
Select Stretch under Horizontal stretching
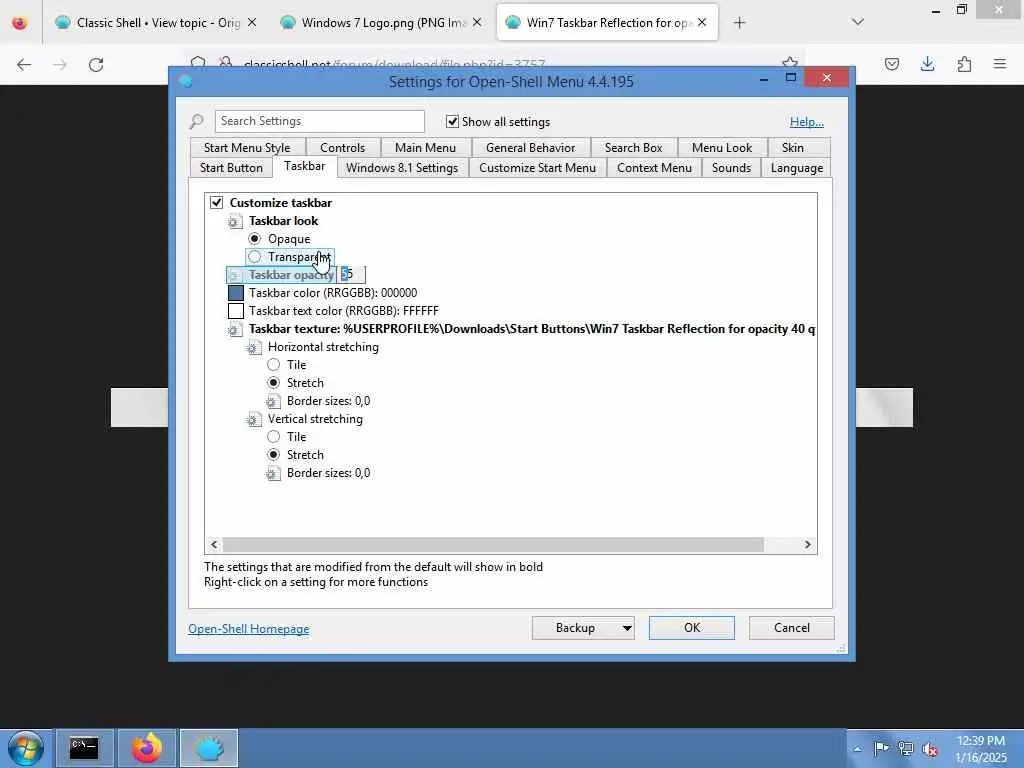coord(274,383)
